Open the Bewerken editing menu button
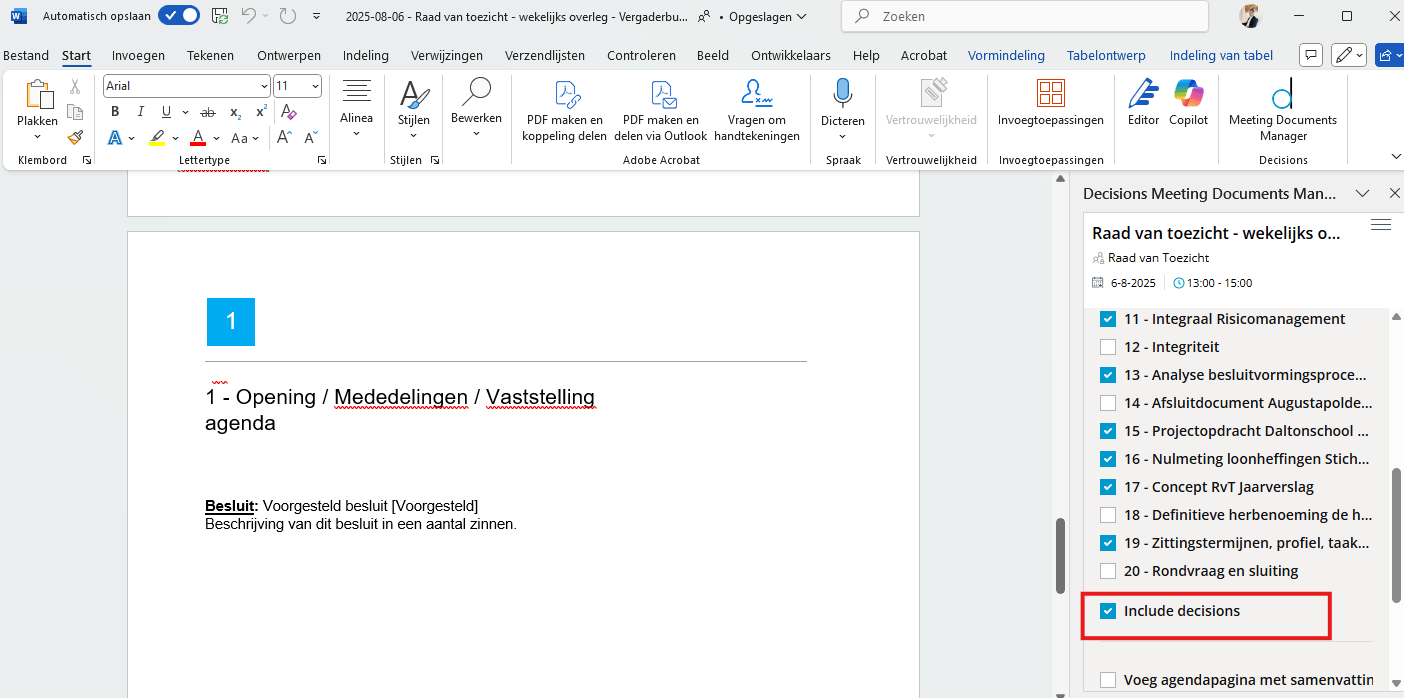This screenshot has width=1404, height=698. coord(476,110)
